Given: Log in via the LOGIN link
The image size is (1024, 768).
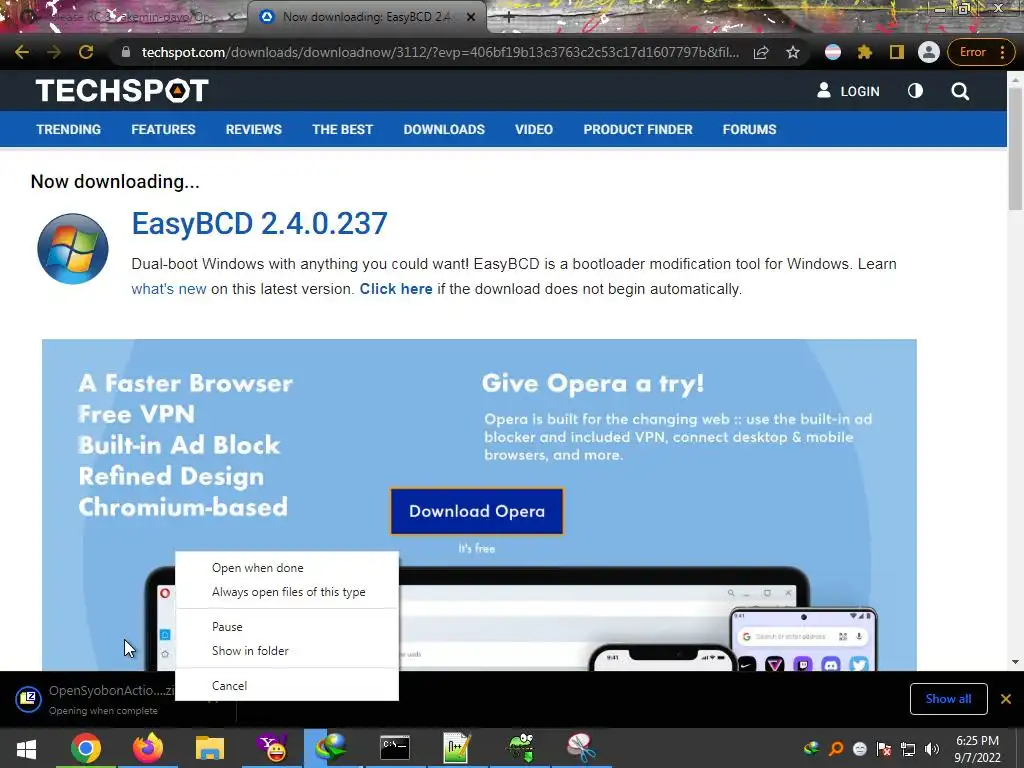Looking at the screenshot, I should (x=848, y=91).
